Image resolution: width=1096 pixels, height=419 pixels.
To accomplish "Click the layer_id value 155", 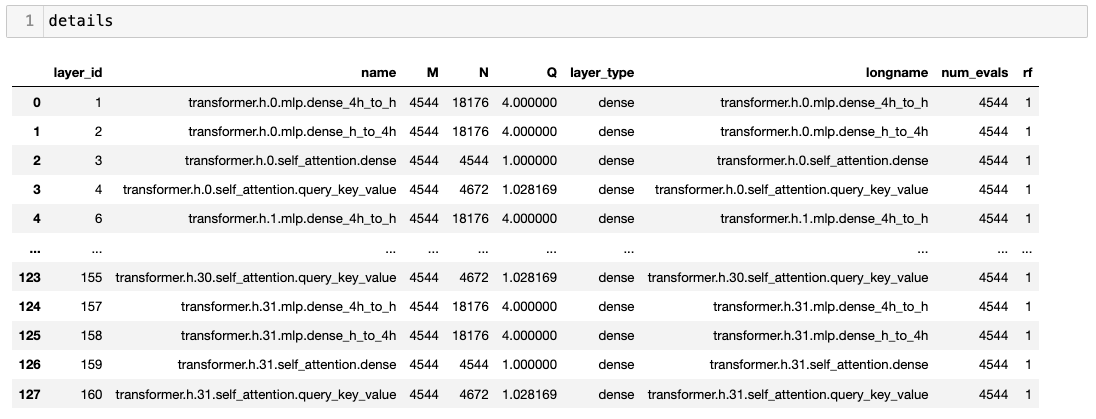I will 91,277.
